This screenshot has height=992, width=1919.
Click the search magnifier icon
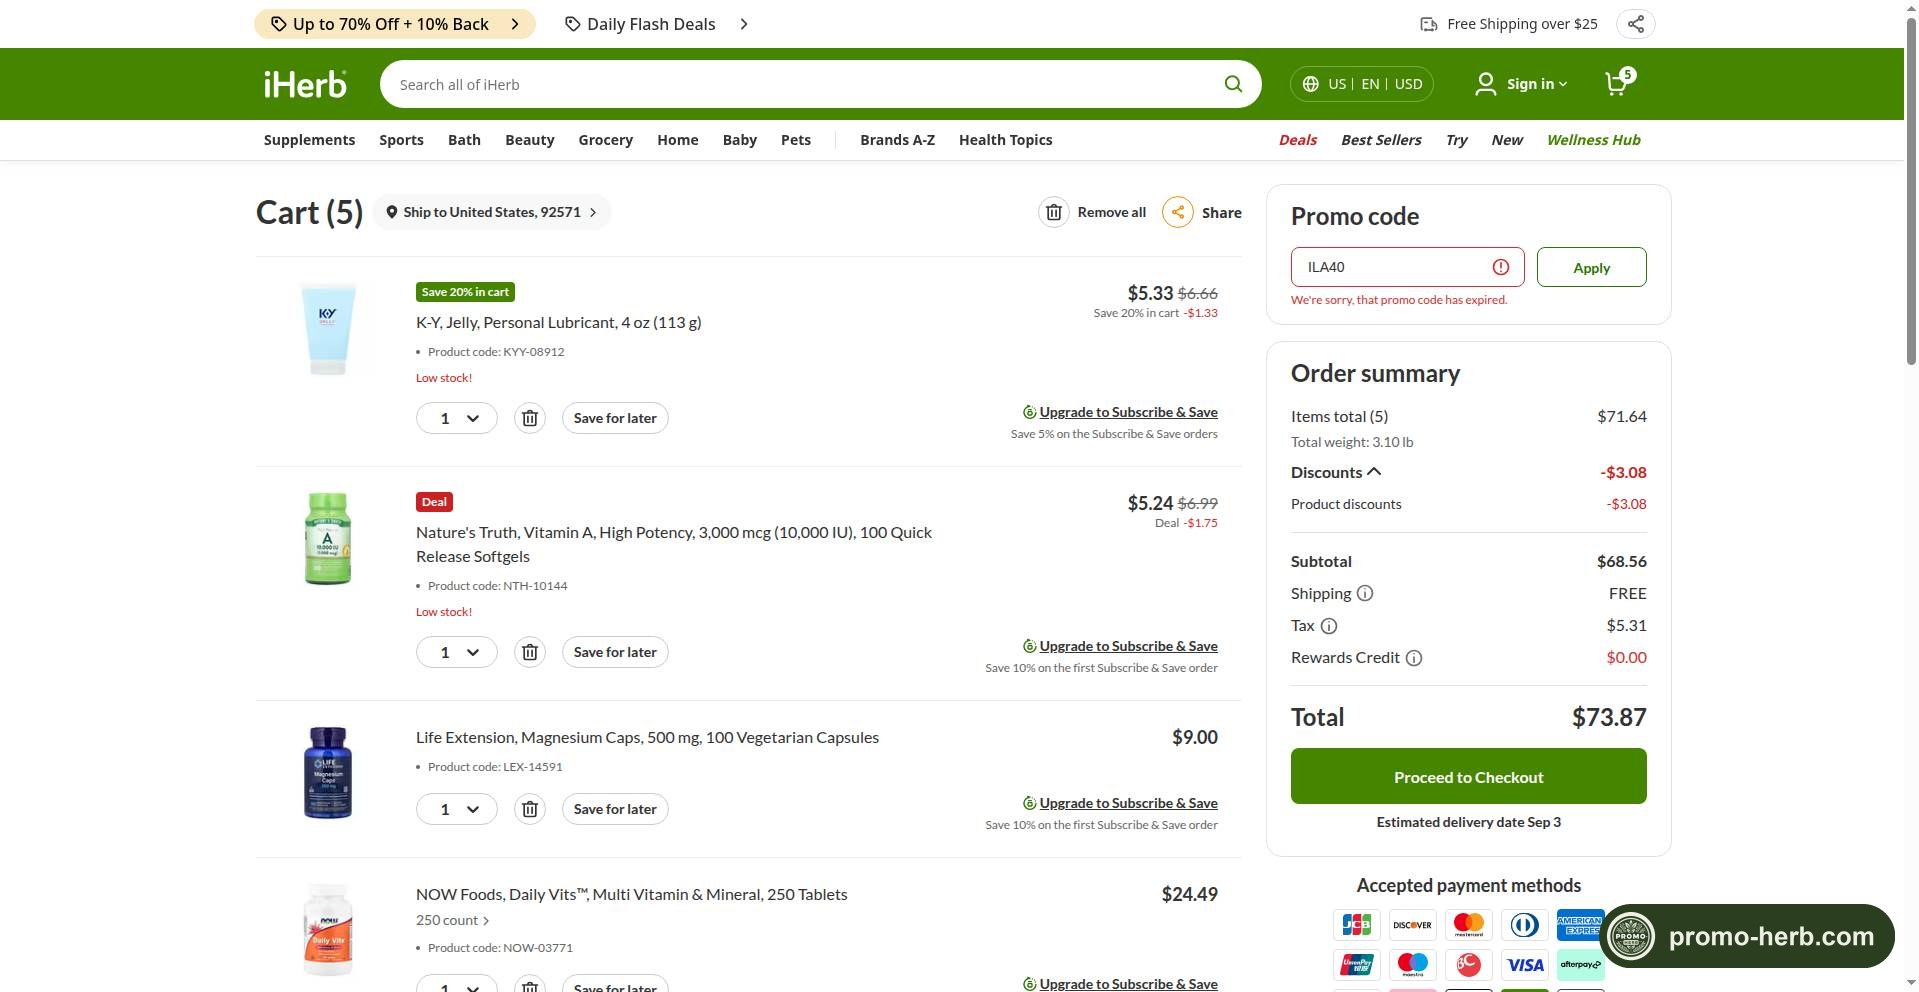tap(1233, 84)
